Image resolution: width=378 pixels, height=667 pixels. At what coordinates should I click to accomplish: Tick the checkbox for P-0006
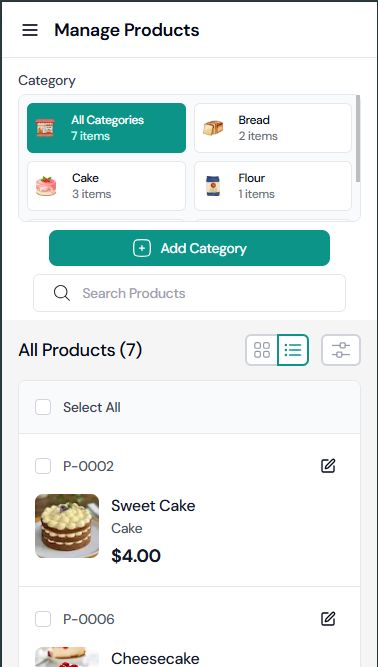[x=43, y=619]
